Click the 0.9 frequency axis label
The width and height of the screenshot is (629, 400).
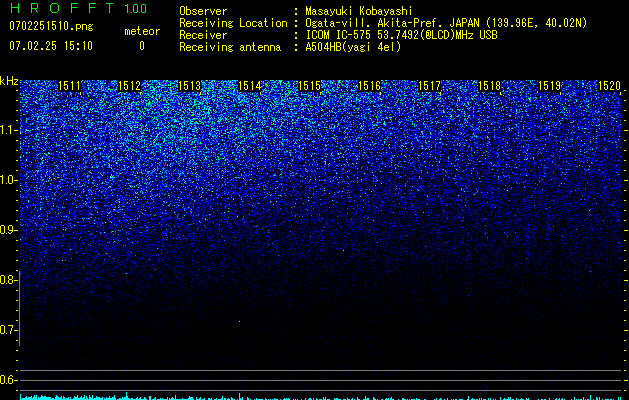(9, 230)
